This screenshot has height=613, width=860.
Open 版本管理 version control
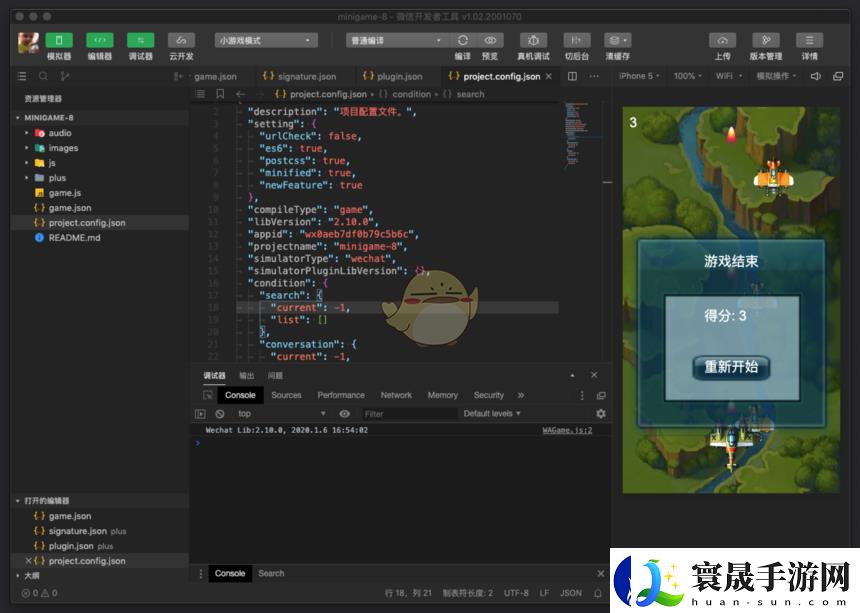coord(766,40)
